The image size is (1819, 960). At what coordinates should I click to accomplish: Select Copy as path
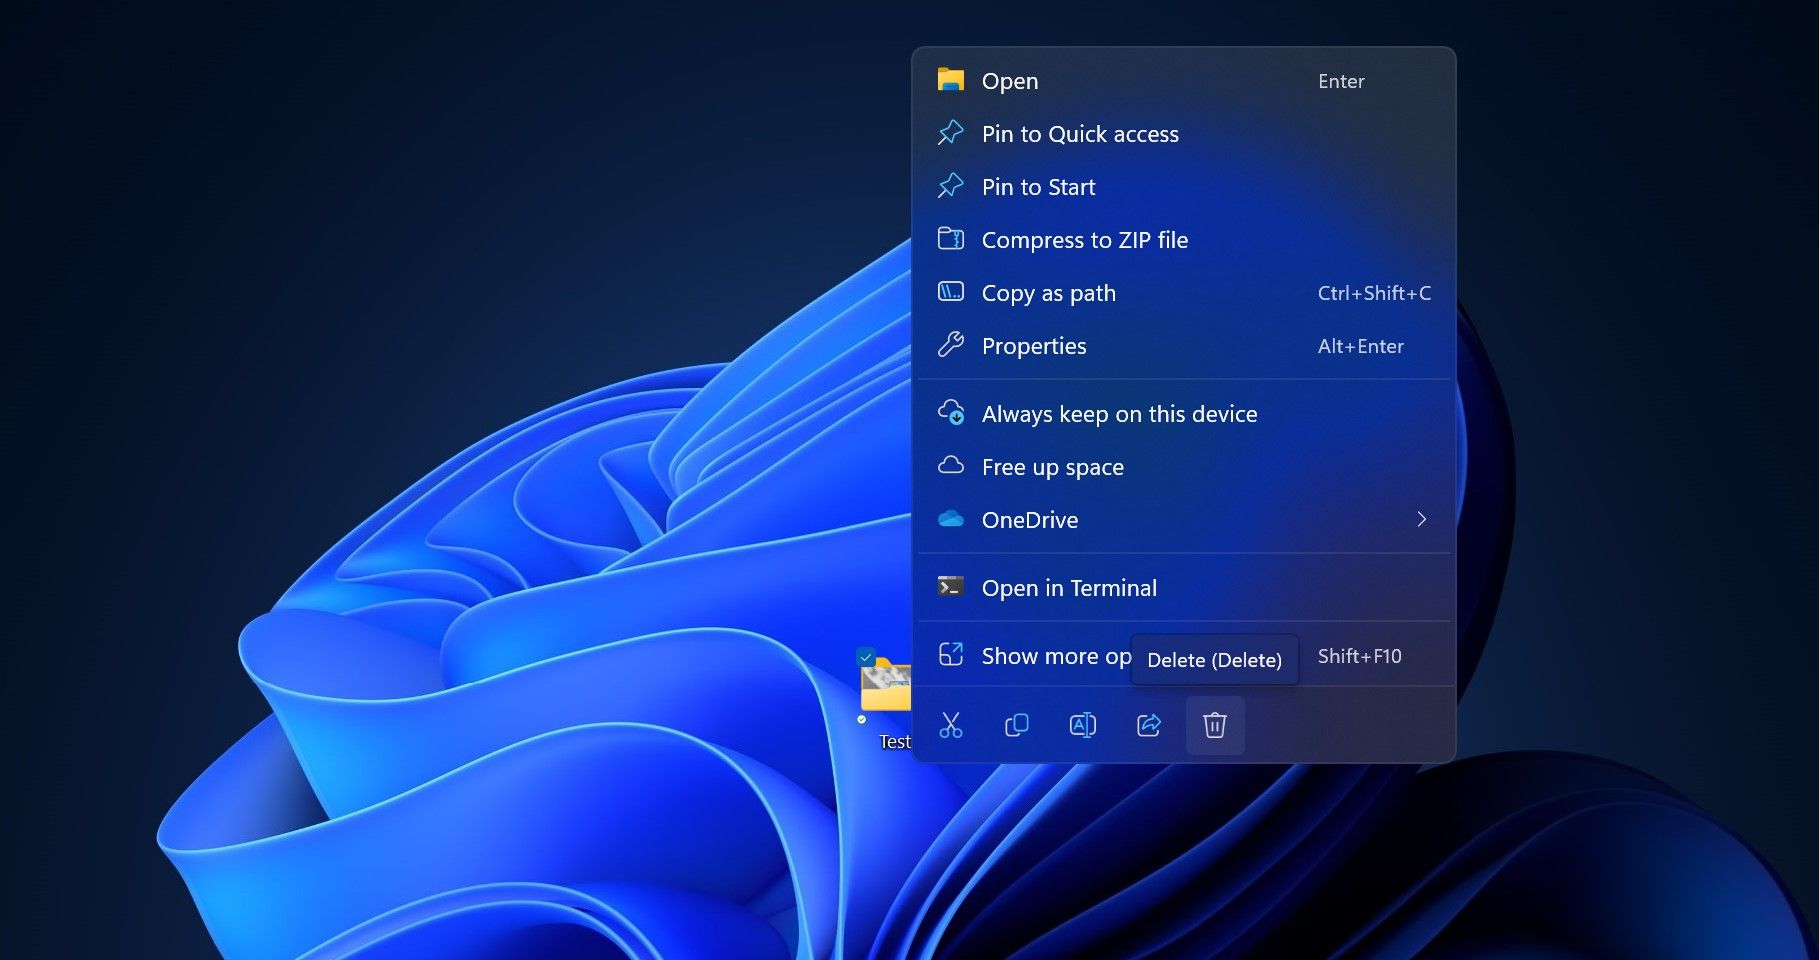1048,293
